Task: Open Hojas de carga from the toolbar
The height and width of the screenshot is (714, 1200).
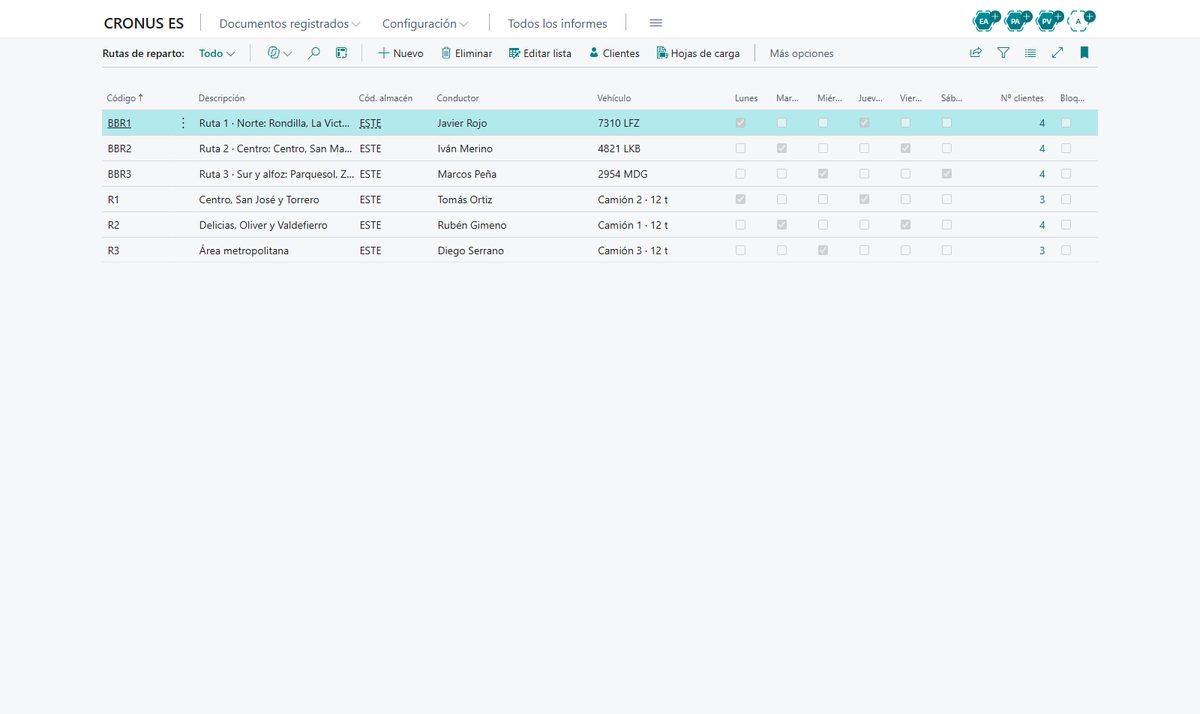Action: click(x=698, y=53)
